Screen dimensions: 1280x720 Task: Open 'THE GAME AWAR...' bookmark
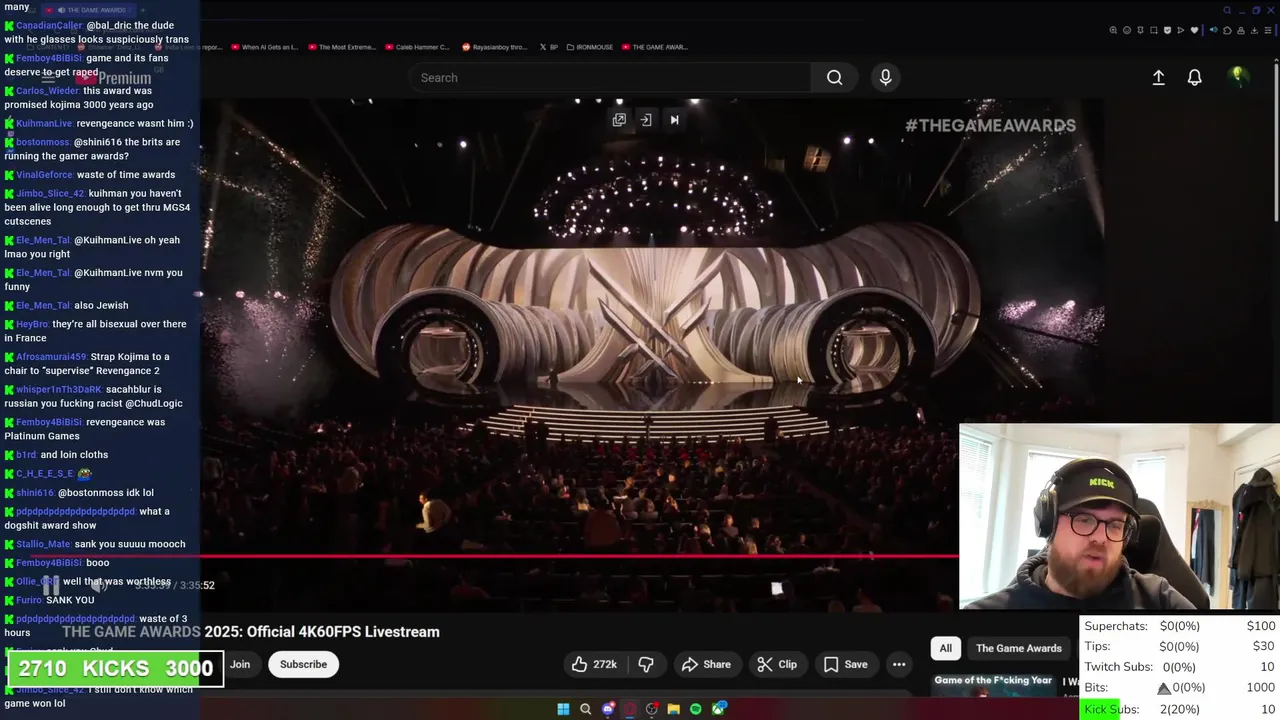pos(655,47)
